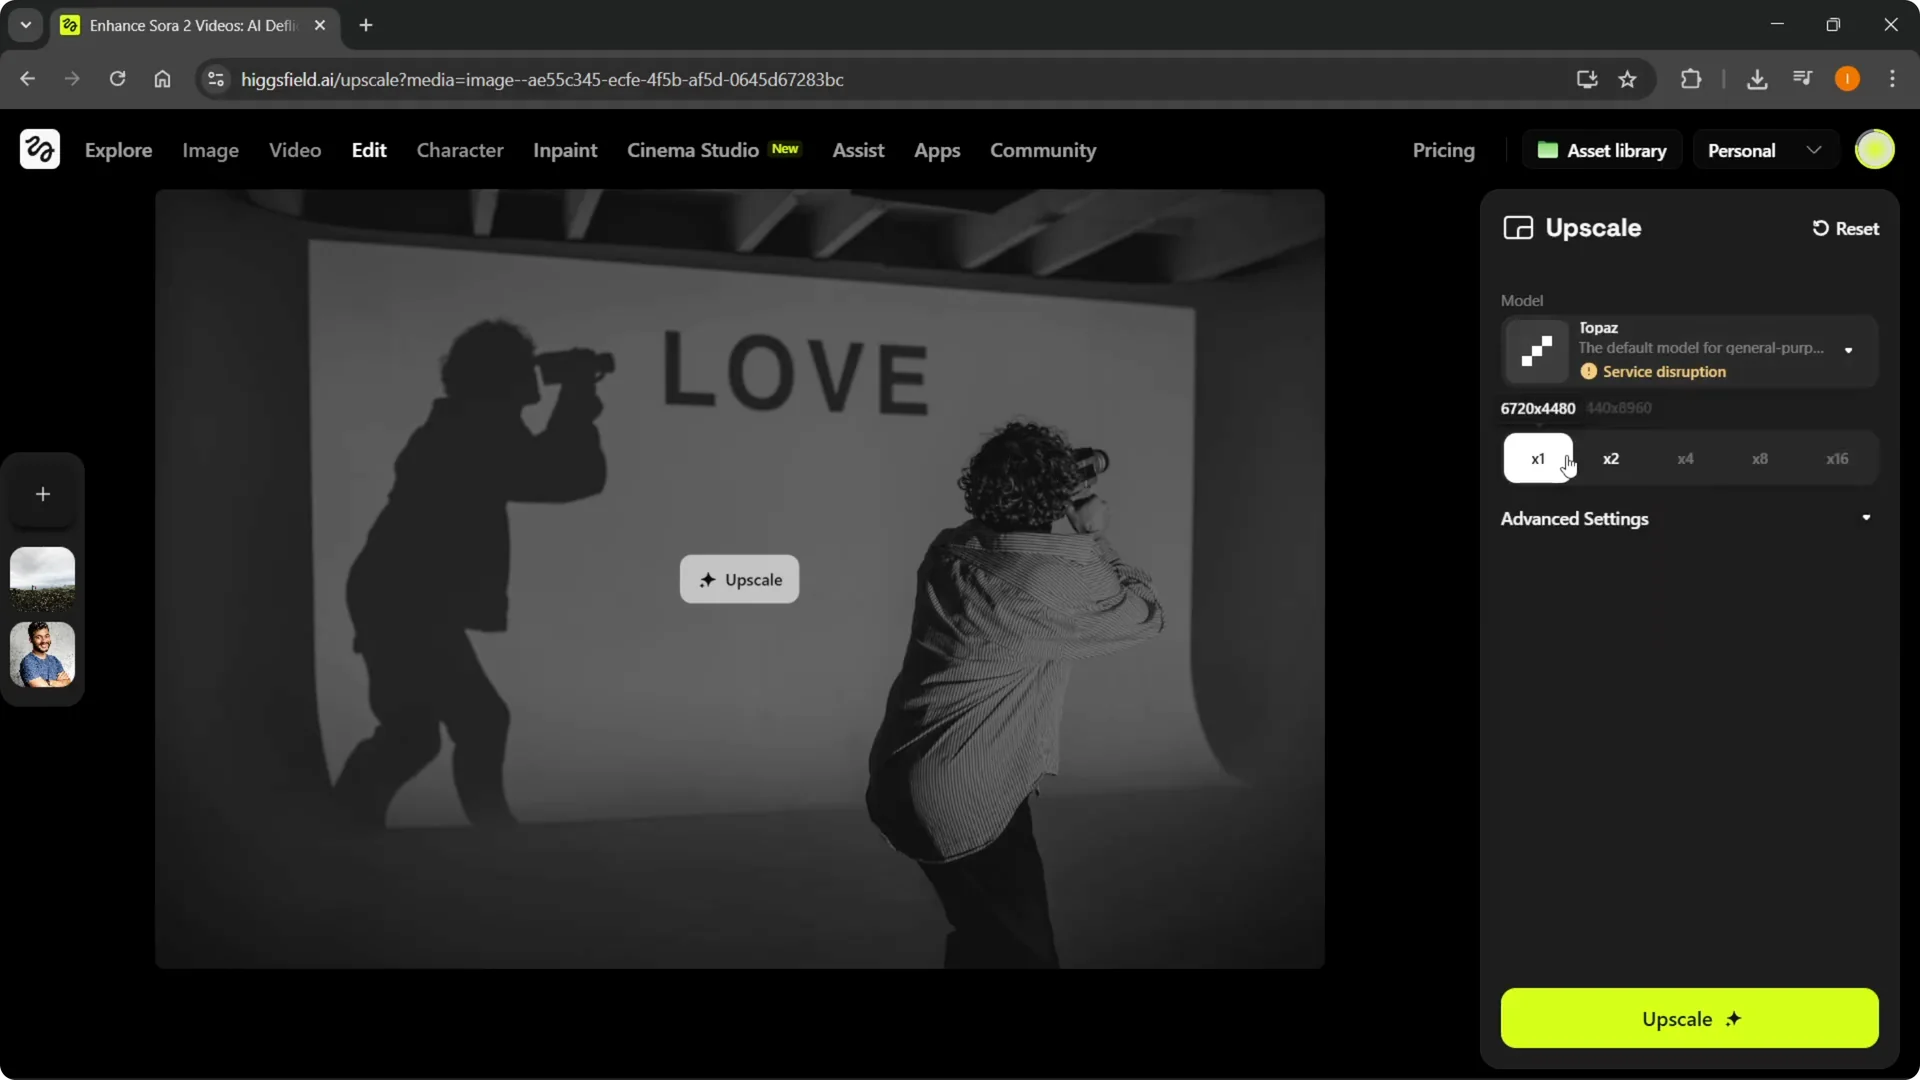Switch to the Inpaint tab
Image resolution: width=1920 pixels, height=1080 pixels.
[565, 150]
